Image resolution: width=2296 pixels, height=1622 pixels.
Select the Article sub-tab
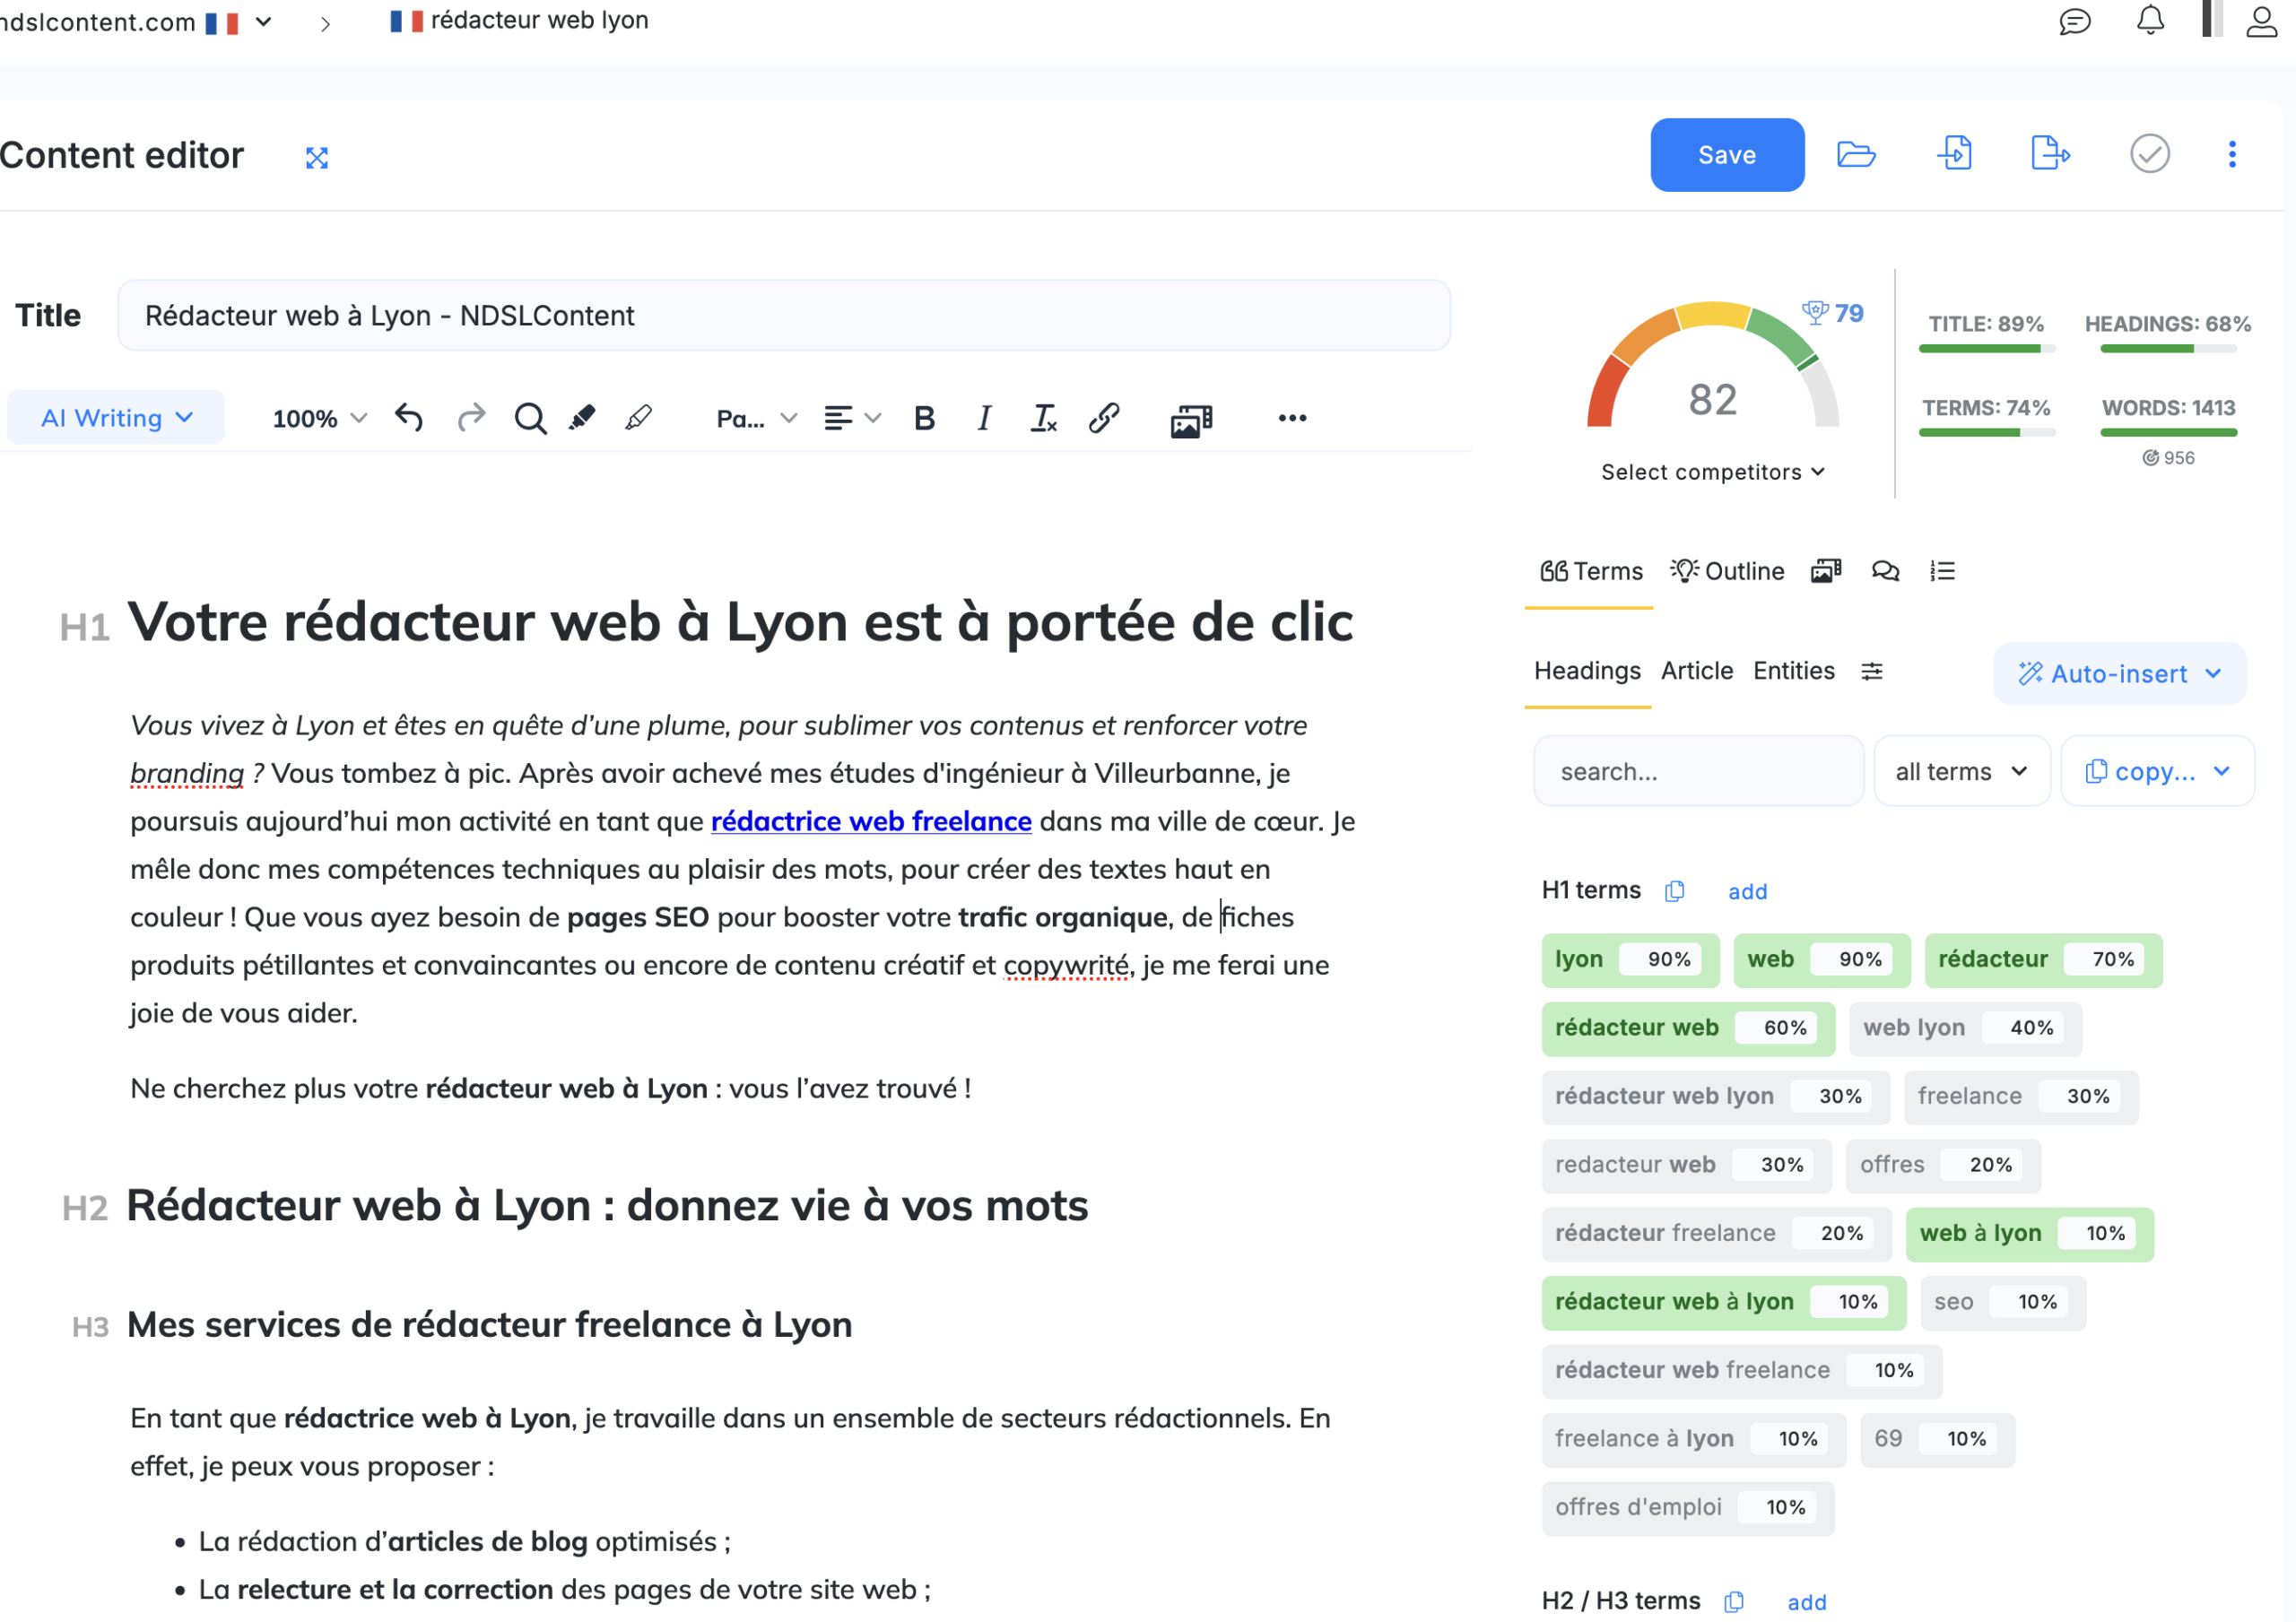point(1696,671)
